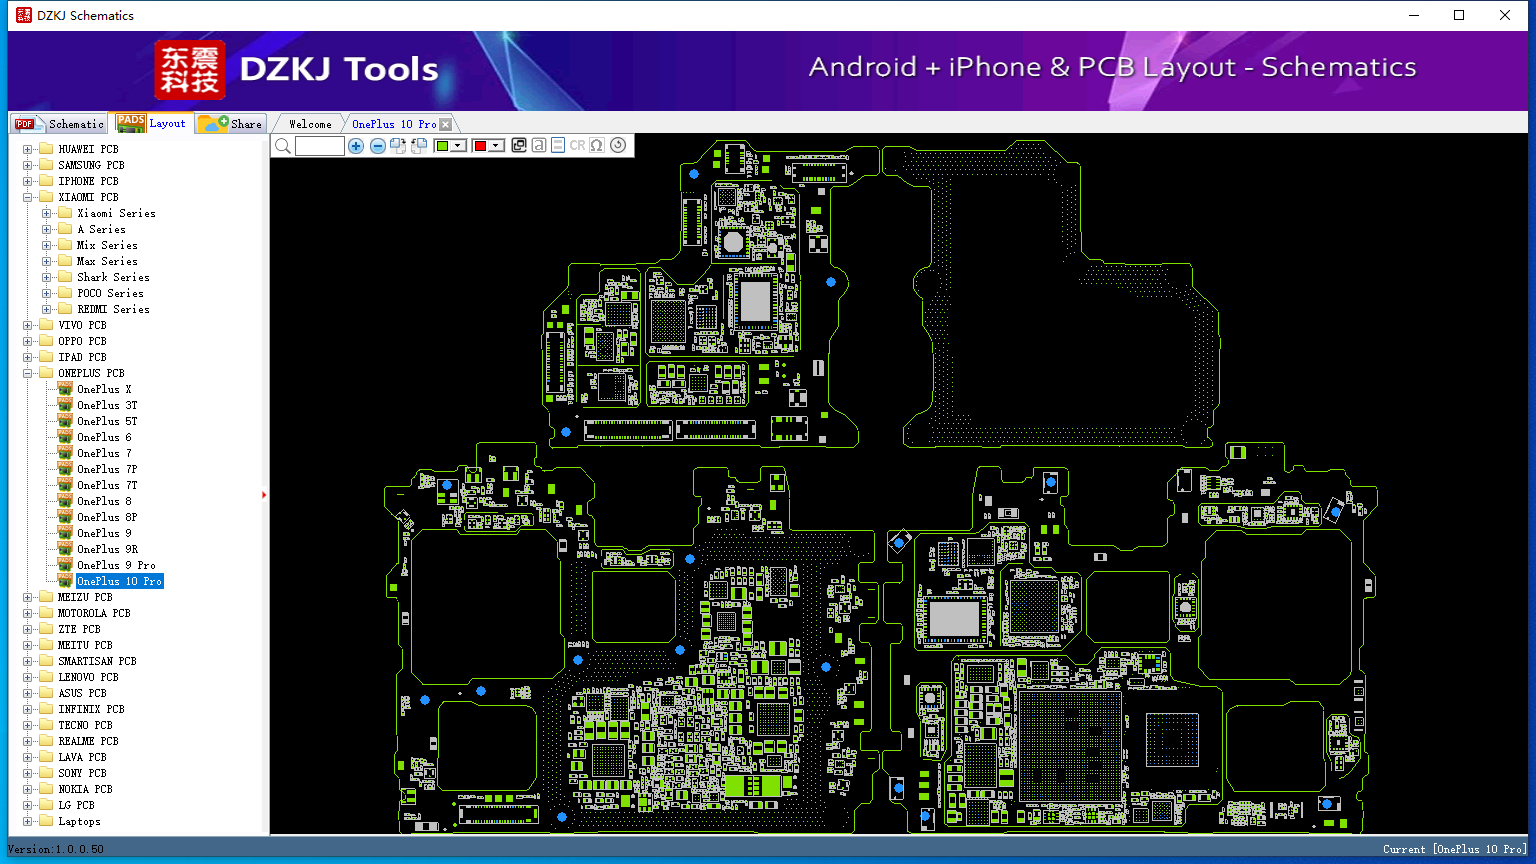Image resolution: width=1536 pixels, height=864 pixels.
Task: Click the OnePlus 7T PADS file icon
Action: tap(65, 485)
